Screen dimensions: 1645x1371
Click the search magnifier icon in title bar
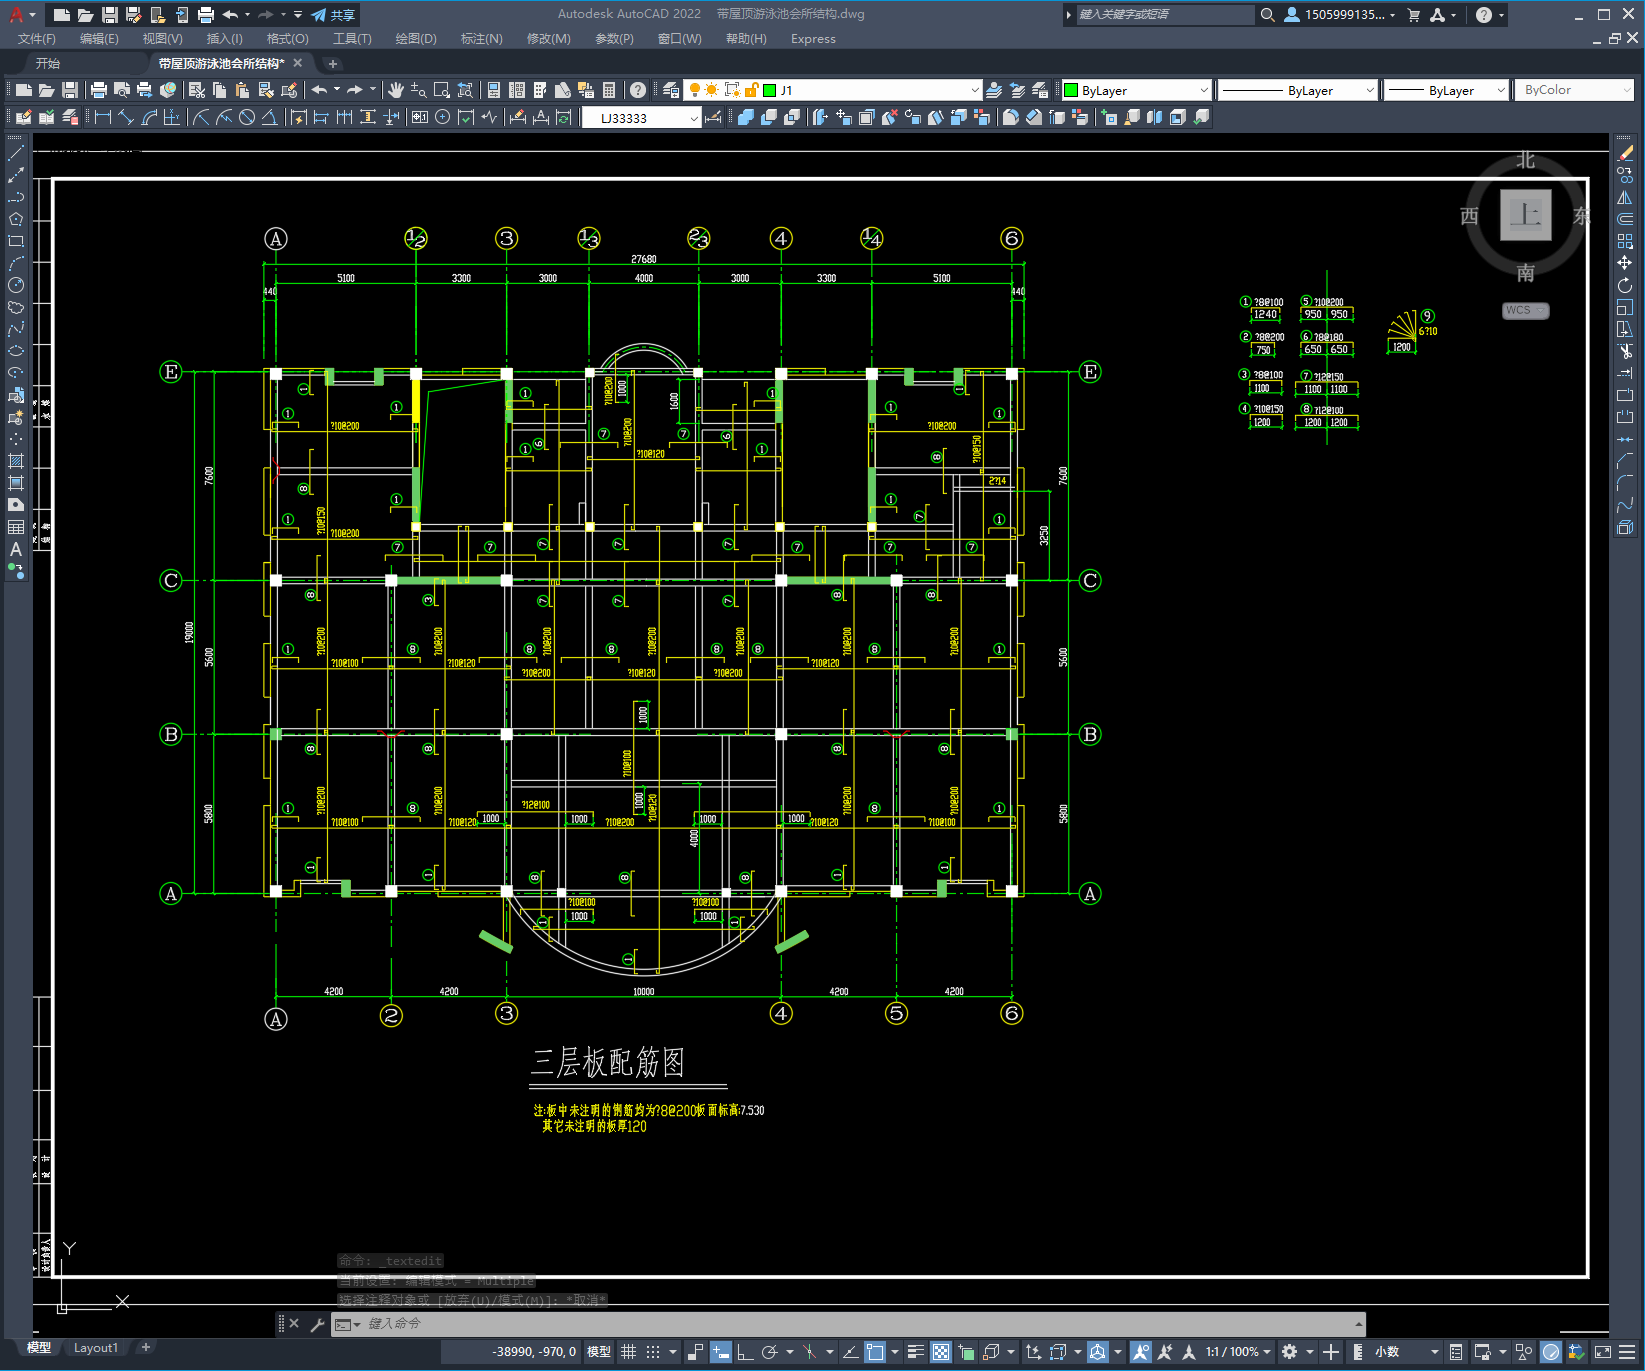(x=1267, y=14)
